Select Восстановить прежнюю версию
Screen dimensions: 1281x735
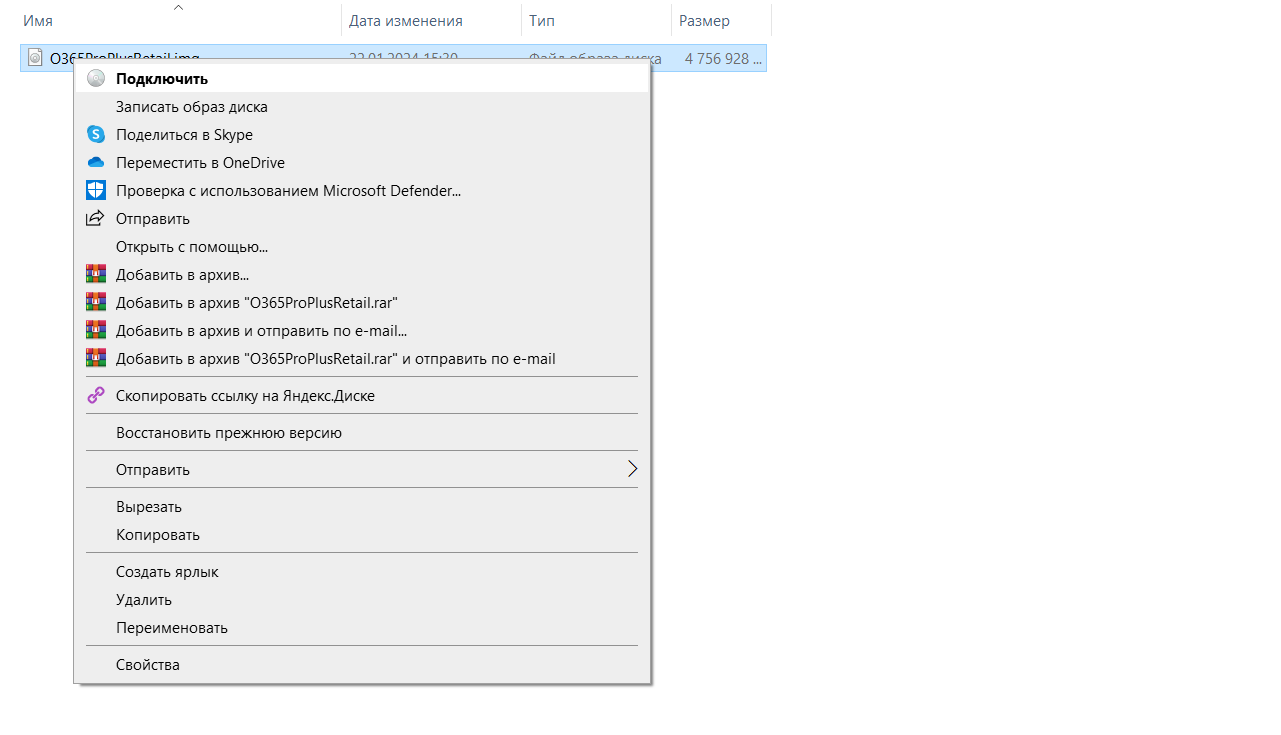229,433
